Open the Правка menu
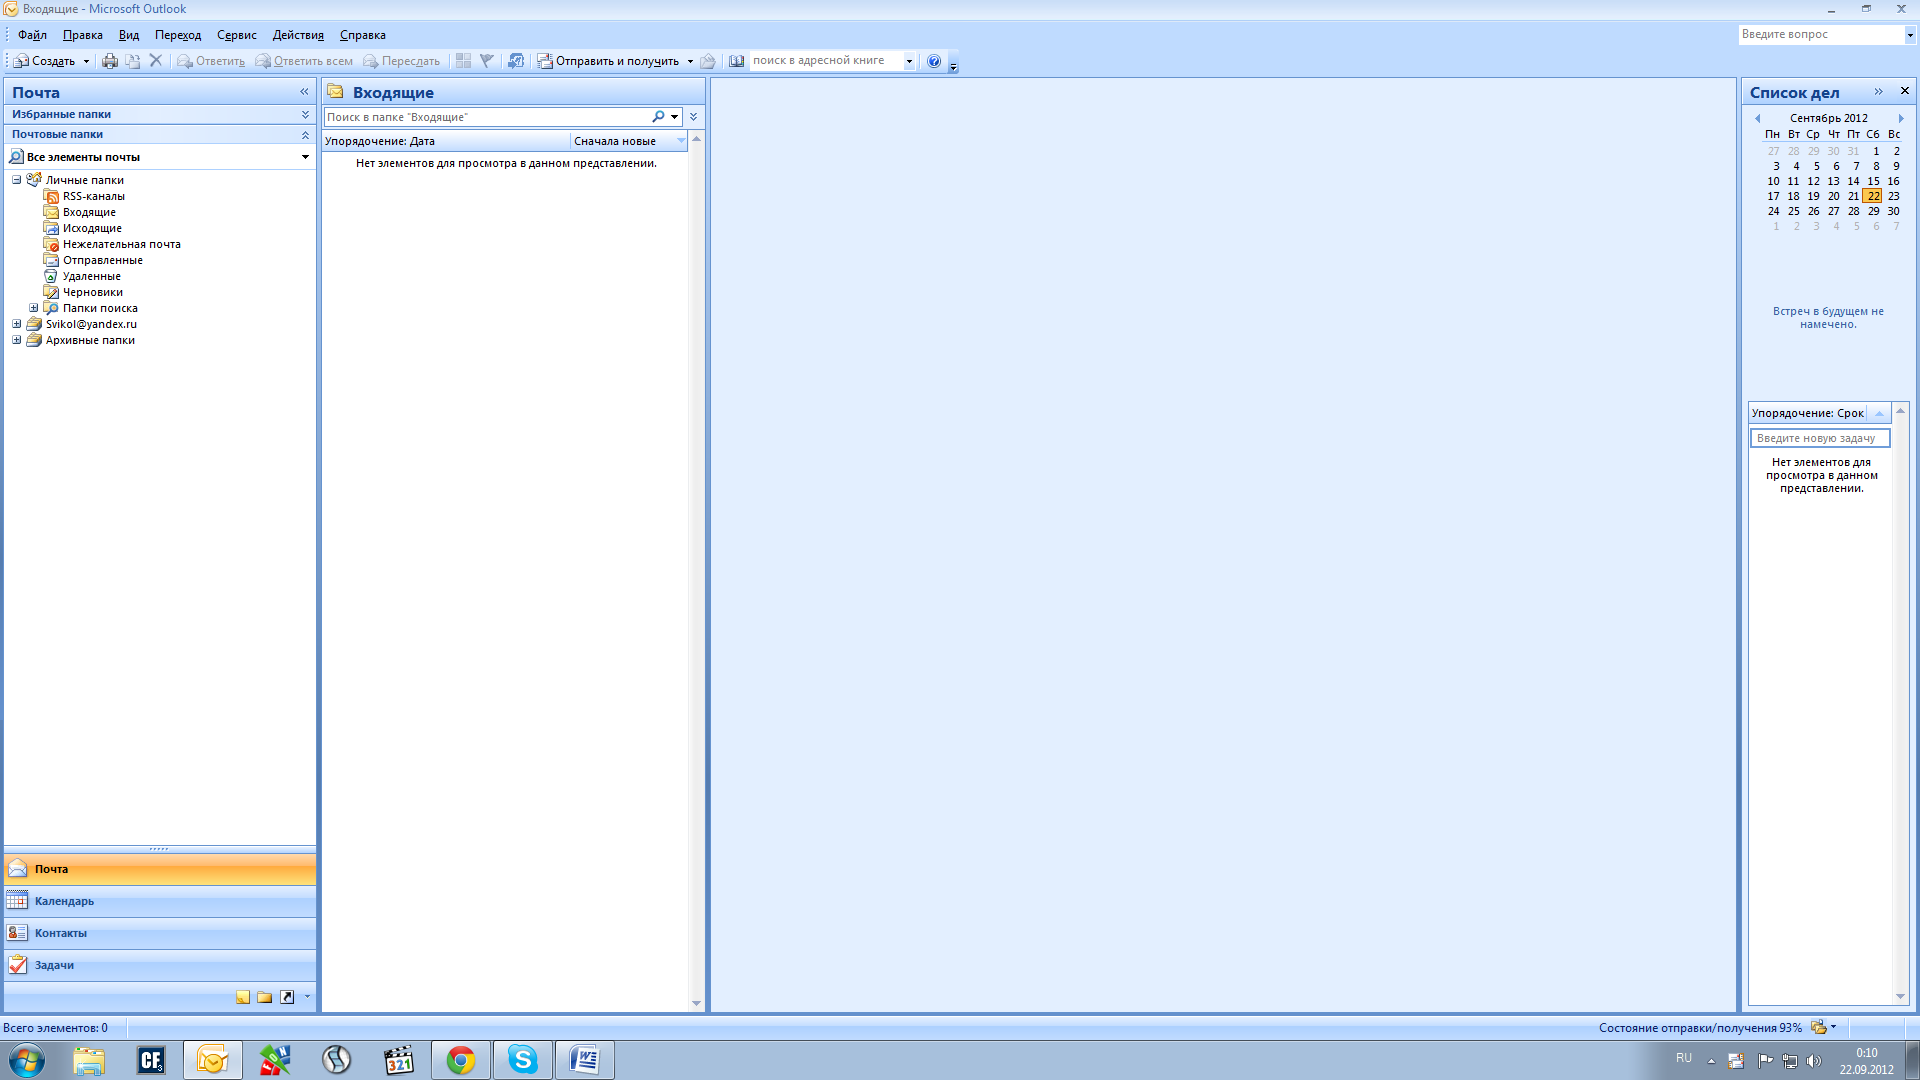Screen dimensions: 1920x1080 [x=83, y=35]
